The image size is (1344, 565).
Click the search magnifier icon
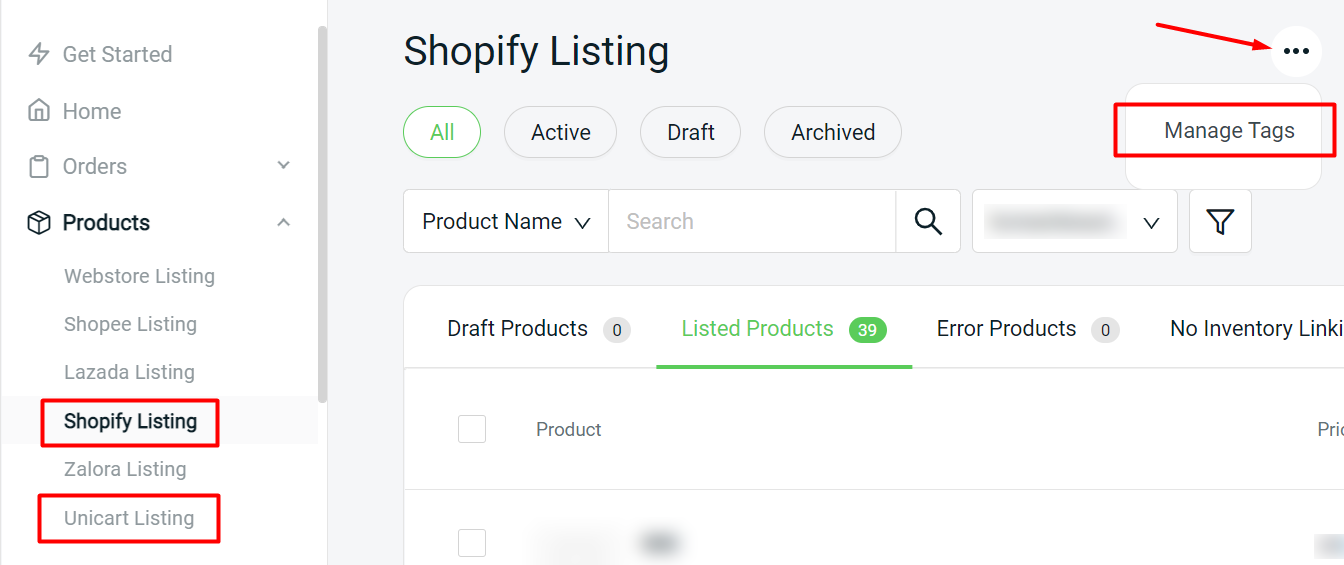(928, 221)
